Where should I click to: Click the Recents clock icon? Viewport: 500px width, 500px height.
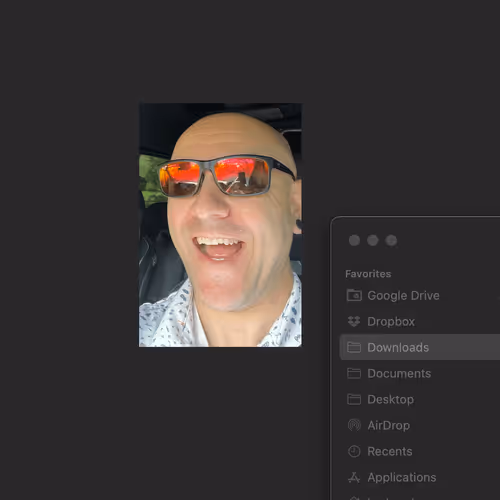tap(354, 451)
